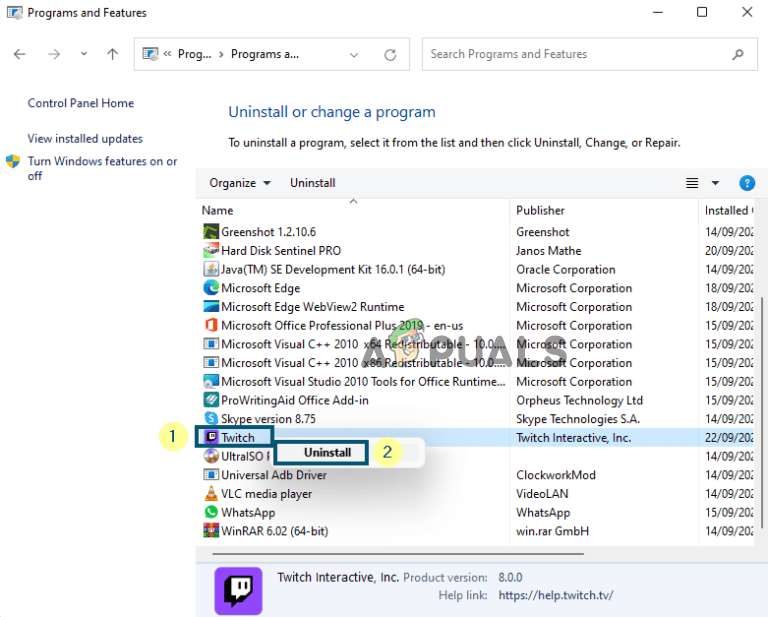Click the Forward navigation arrow
The width and height of the screenshot is (768, 617).
coord(54,54)
